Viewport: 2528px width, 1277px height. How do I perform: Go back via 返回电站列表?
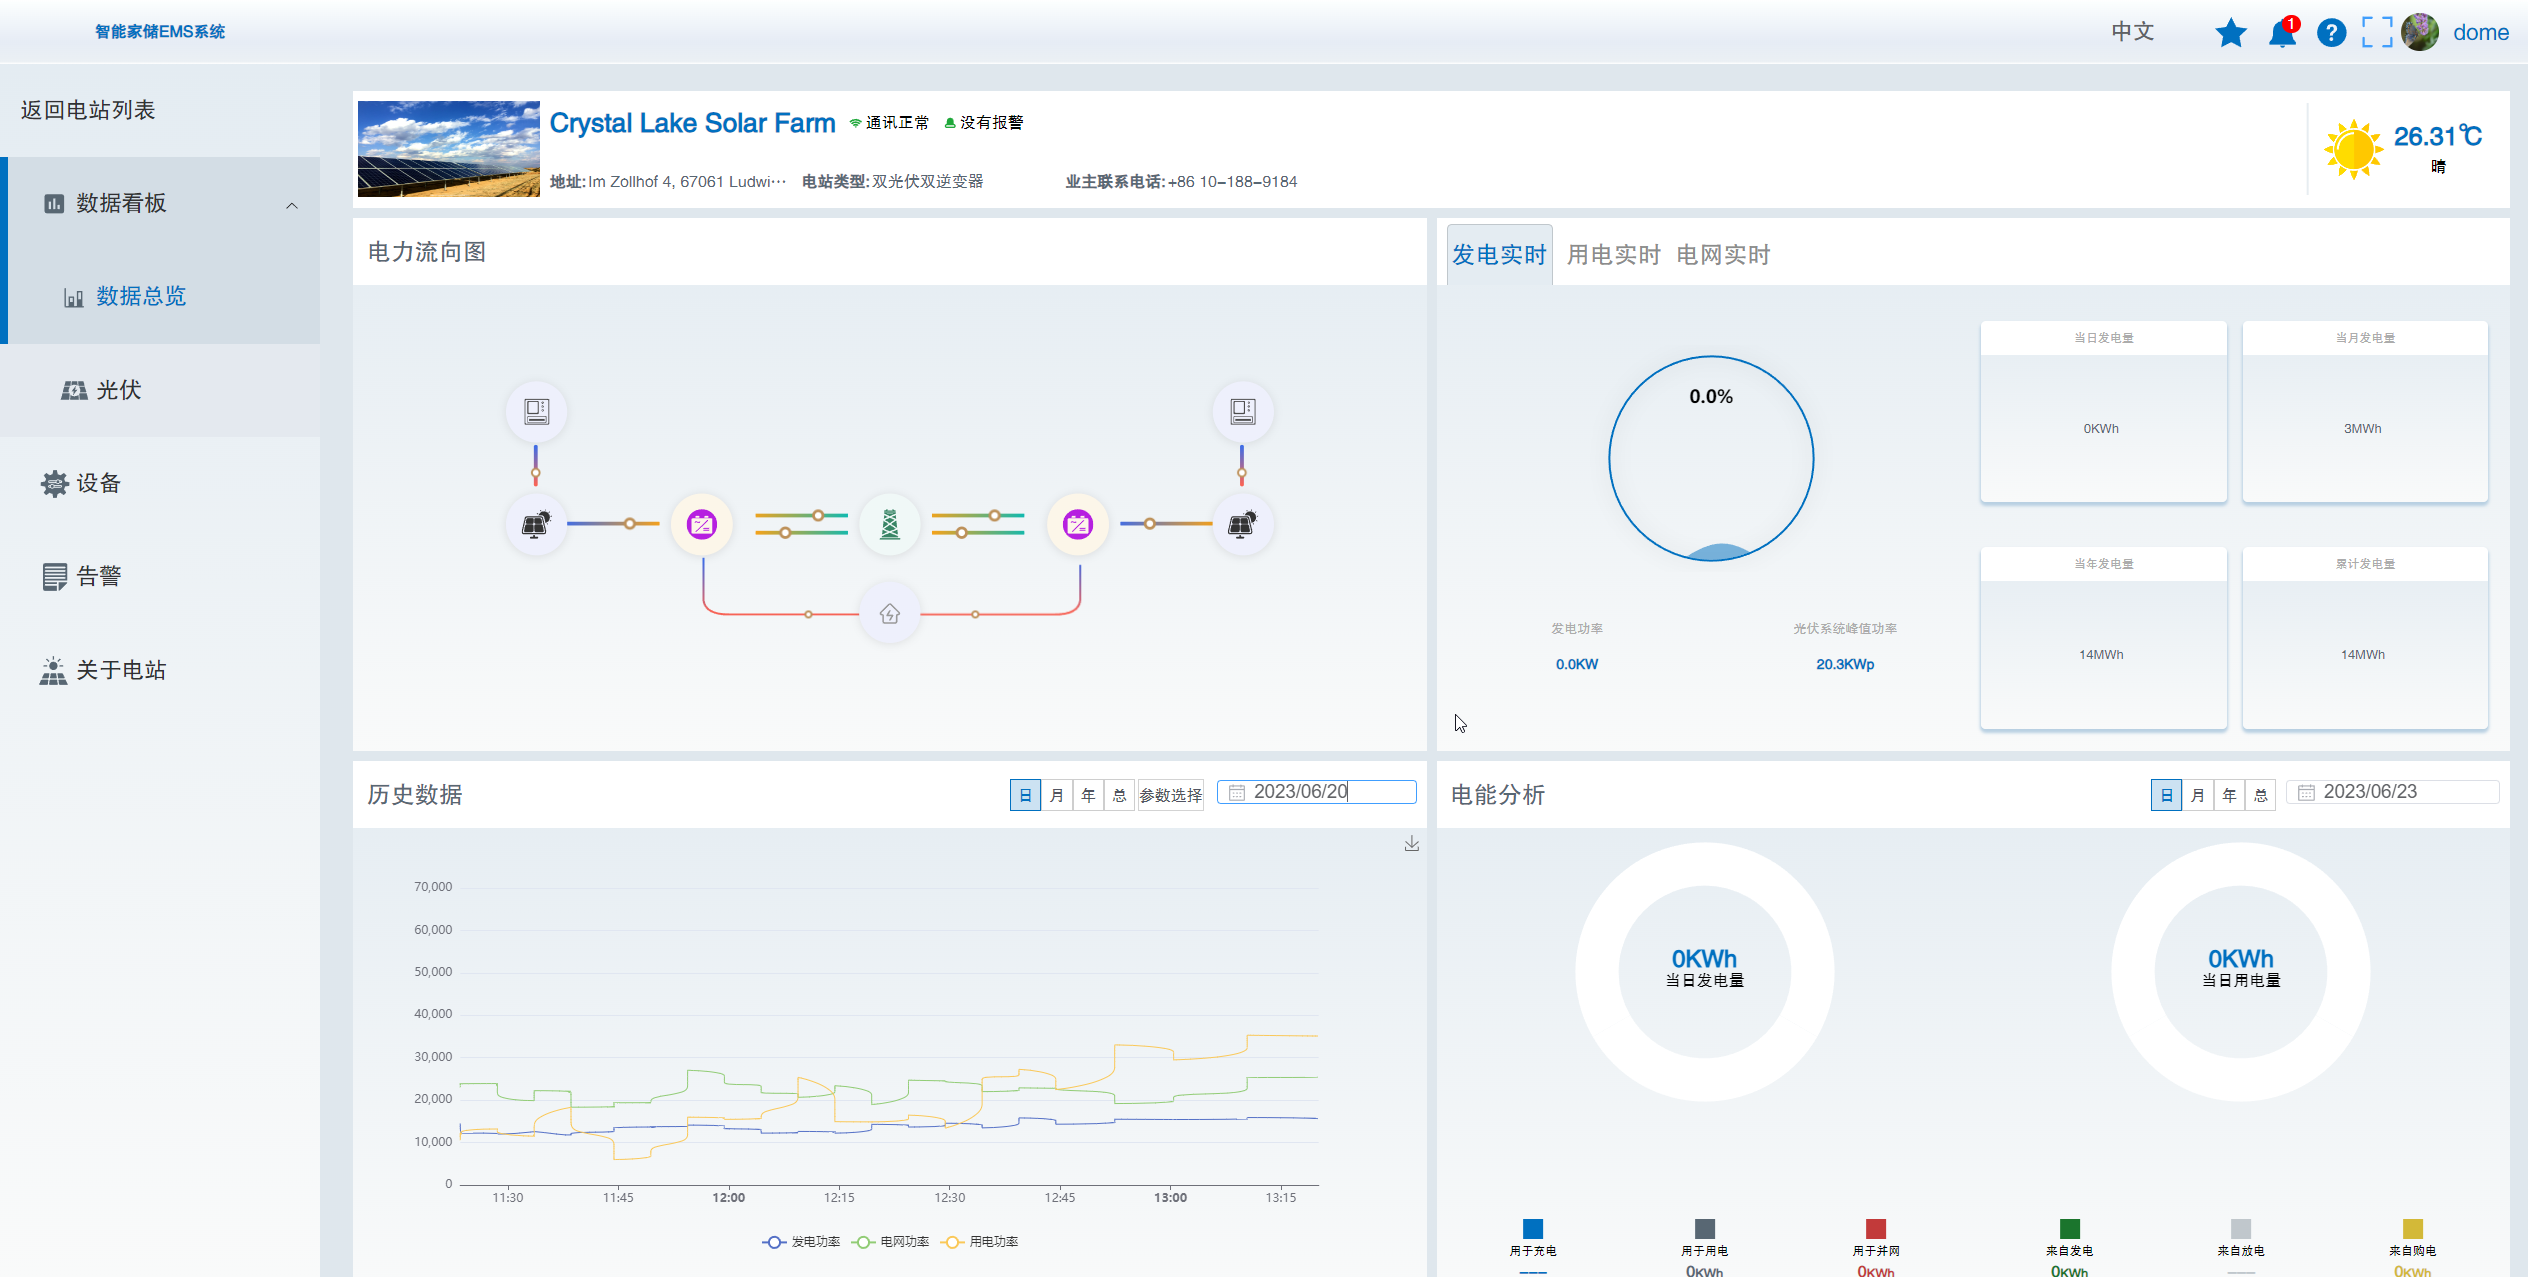click(88, 110)
